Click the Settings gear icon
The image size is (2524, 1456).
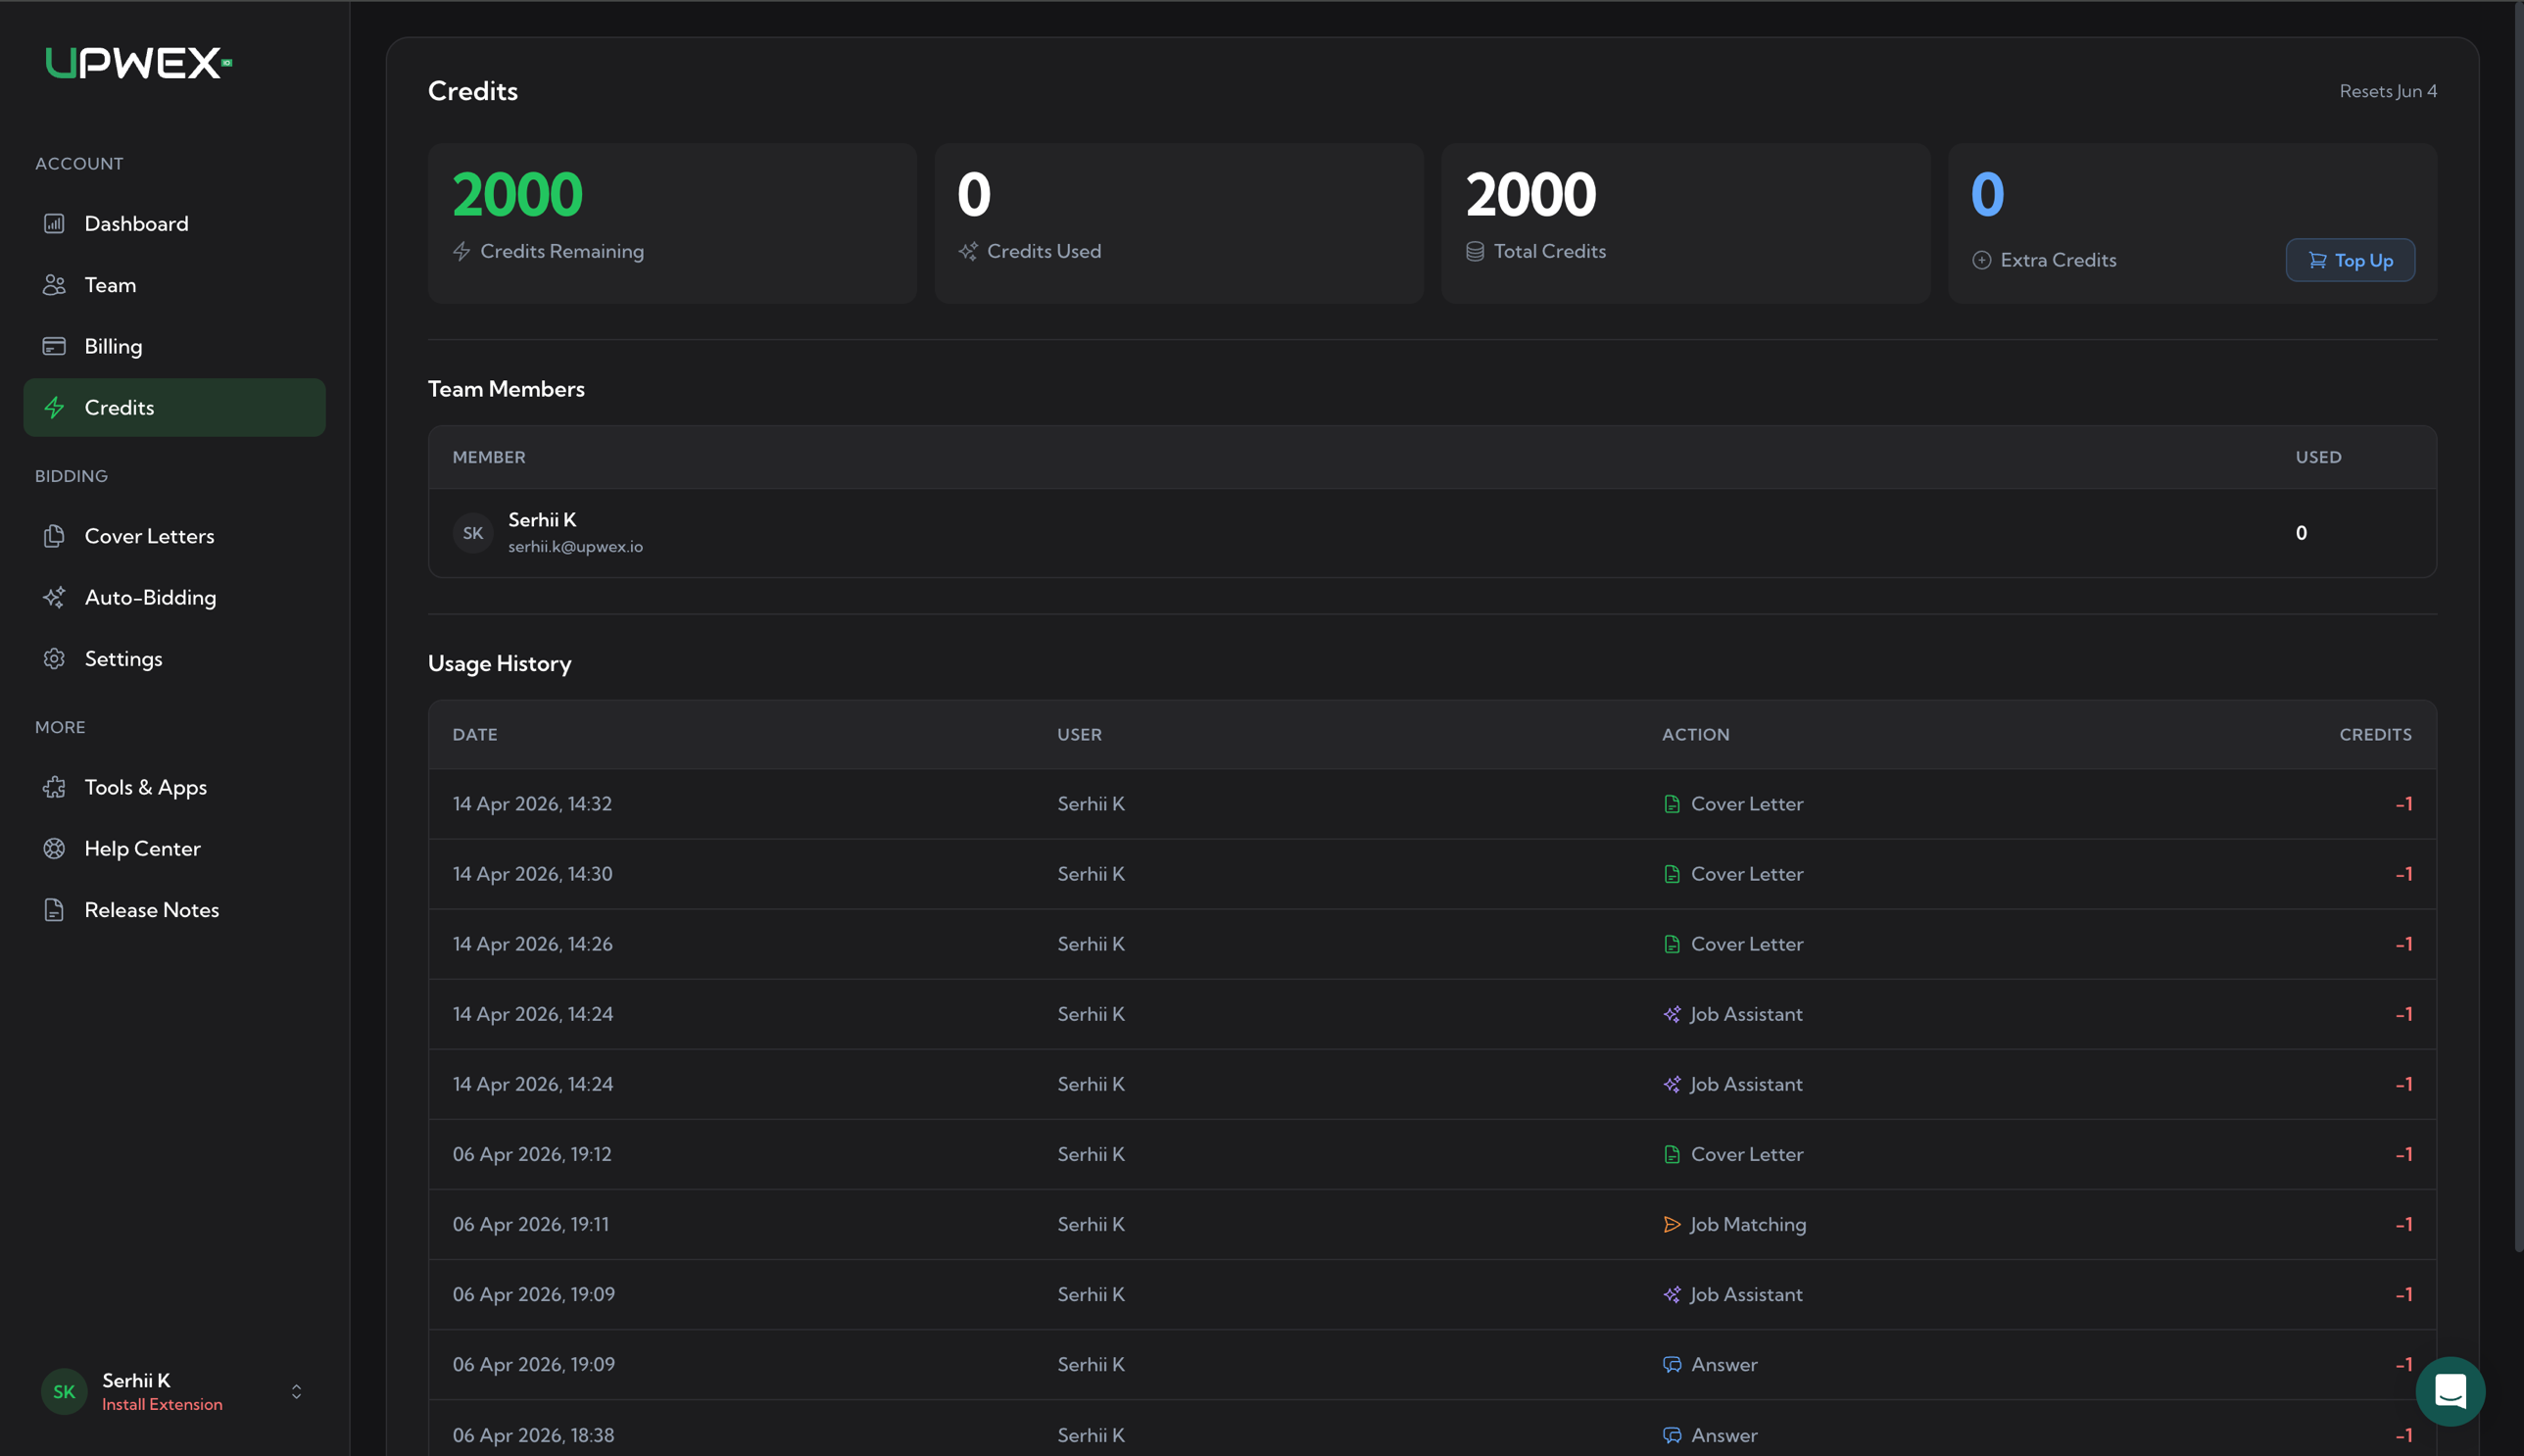pos(54,658)
